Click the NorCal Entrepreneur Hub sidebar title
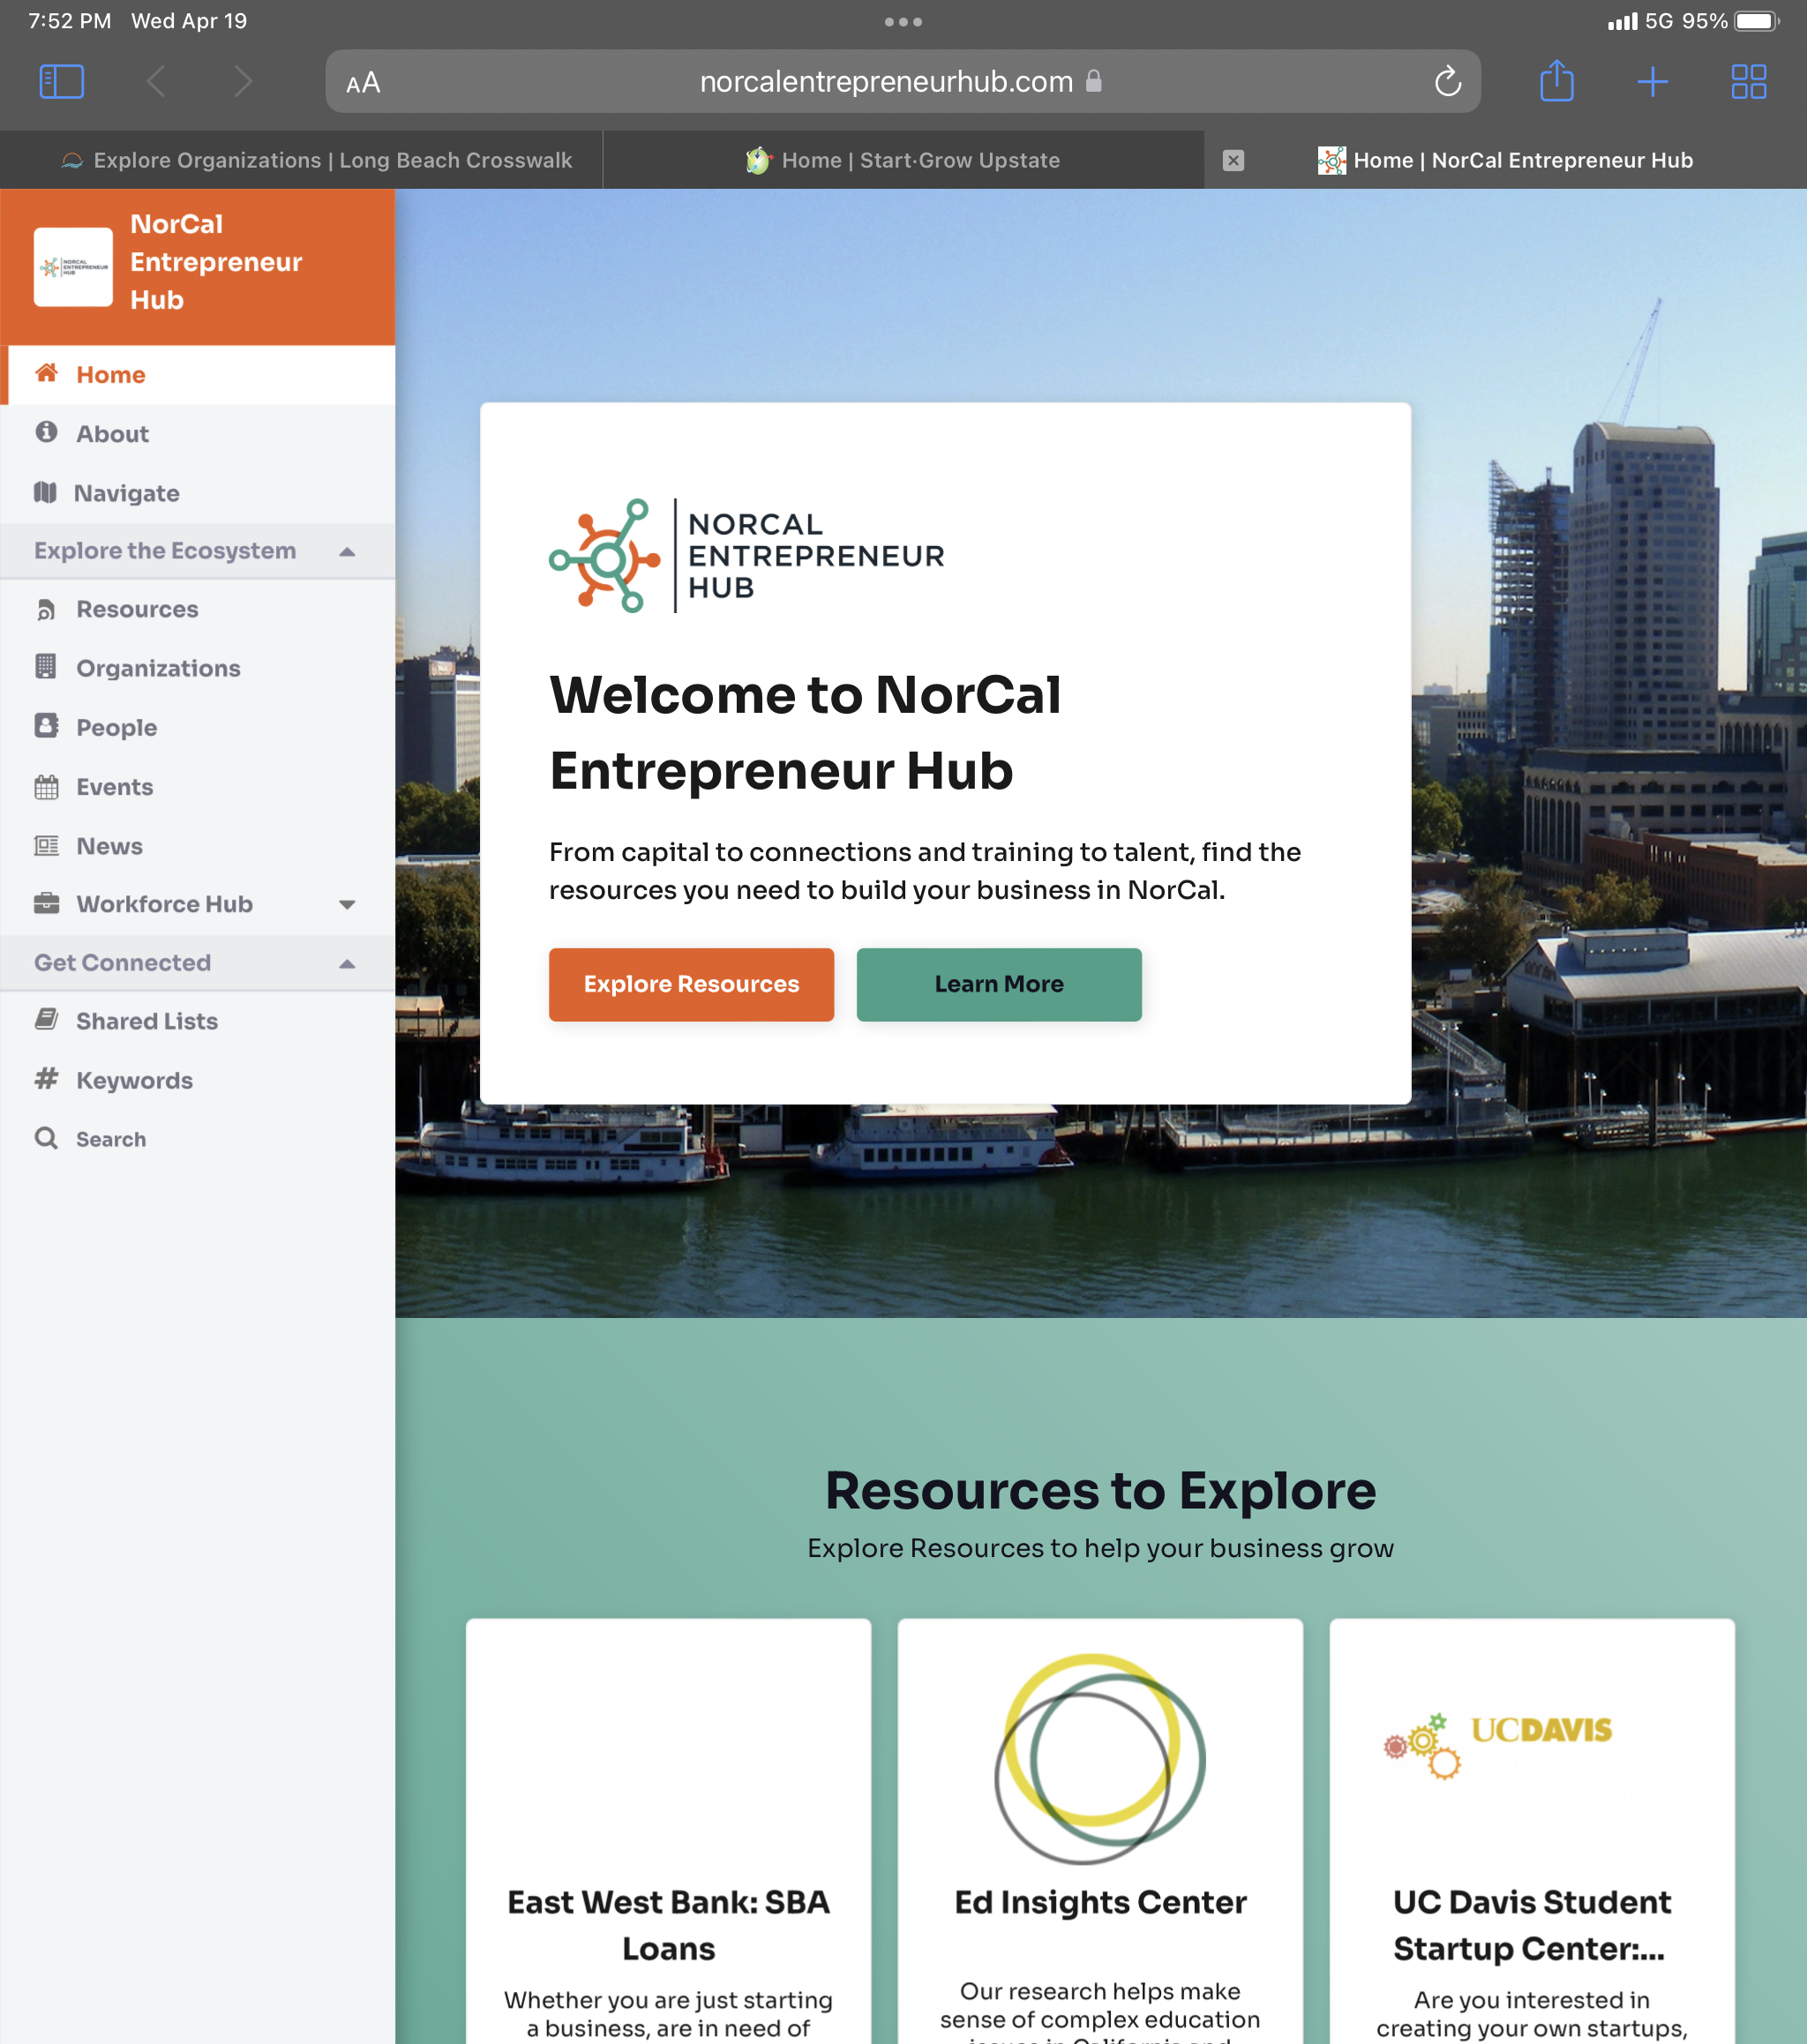Image resolution: width=1807 pixels, height=2044 pixels. click(x=216, y=262)
